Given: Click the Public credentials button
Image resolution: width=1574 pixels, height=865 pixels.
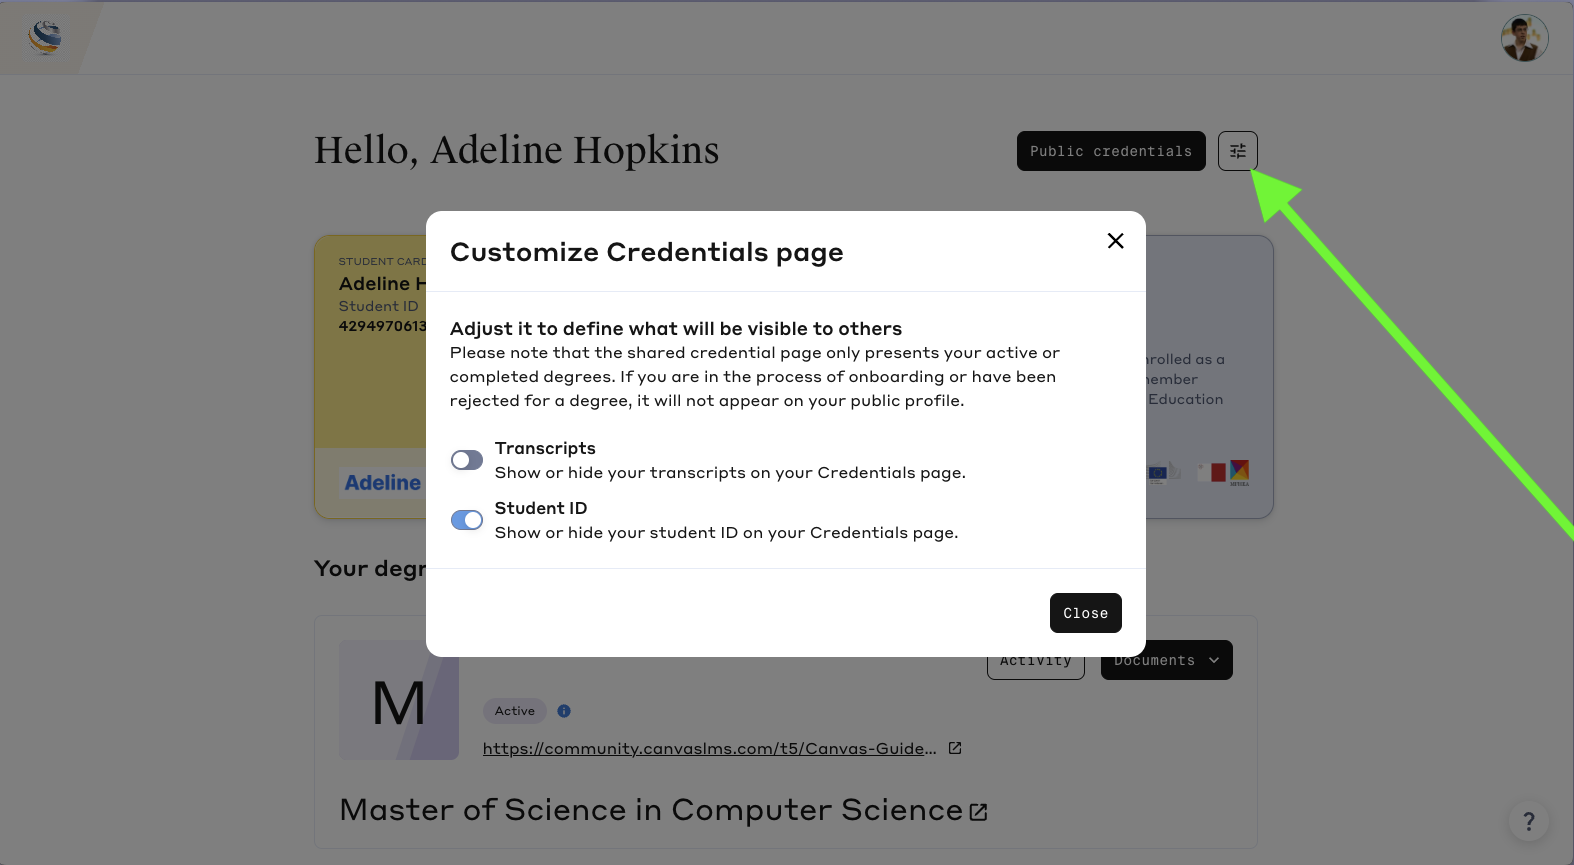Looking at the screenshot, I should coord(1110,151).
